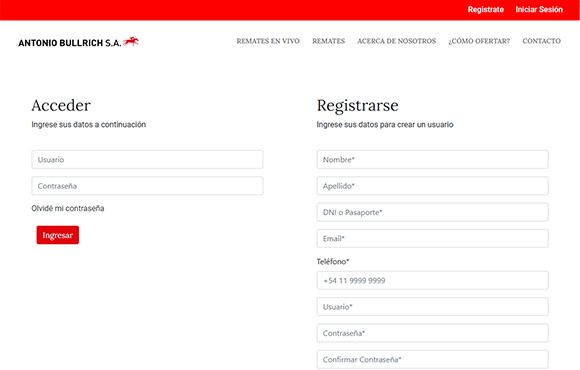Open ¿Cómo Ofertar? menu item
This screenshot has height=370, width=580.
pyautogui.click(x=479, y=41)
